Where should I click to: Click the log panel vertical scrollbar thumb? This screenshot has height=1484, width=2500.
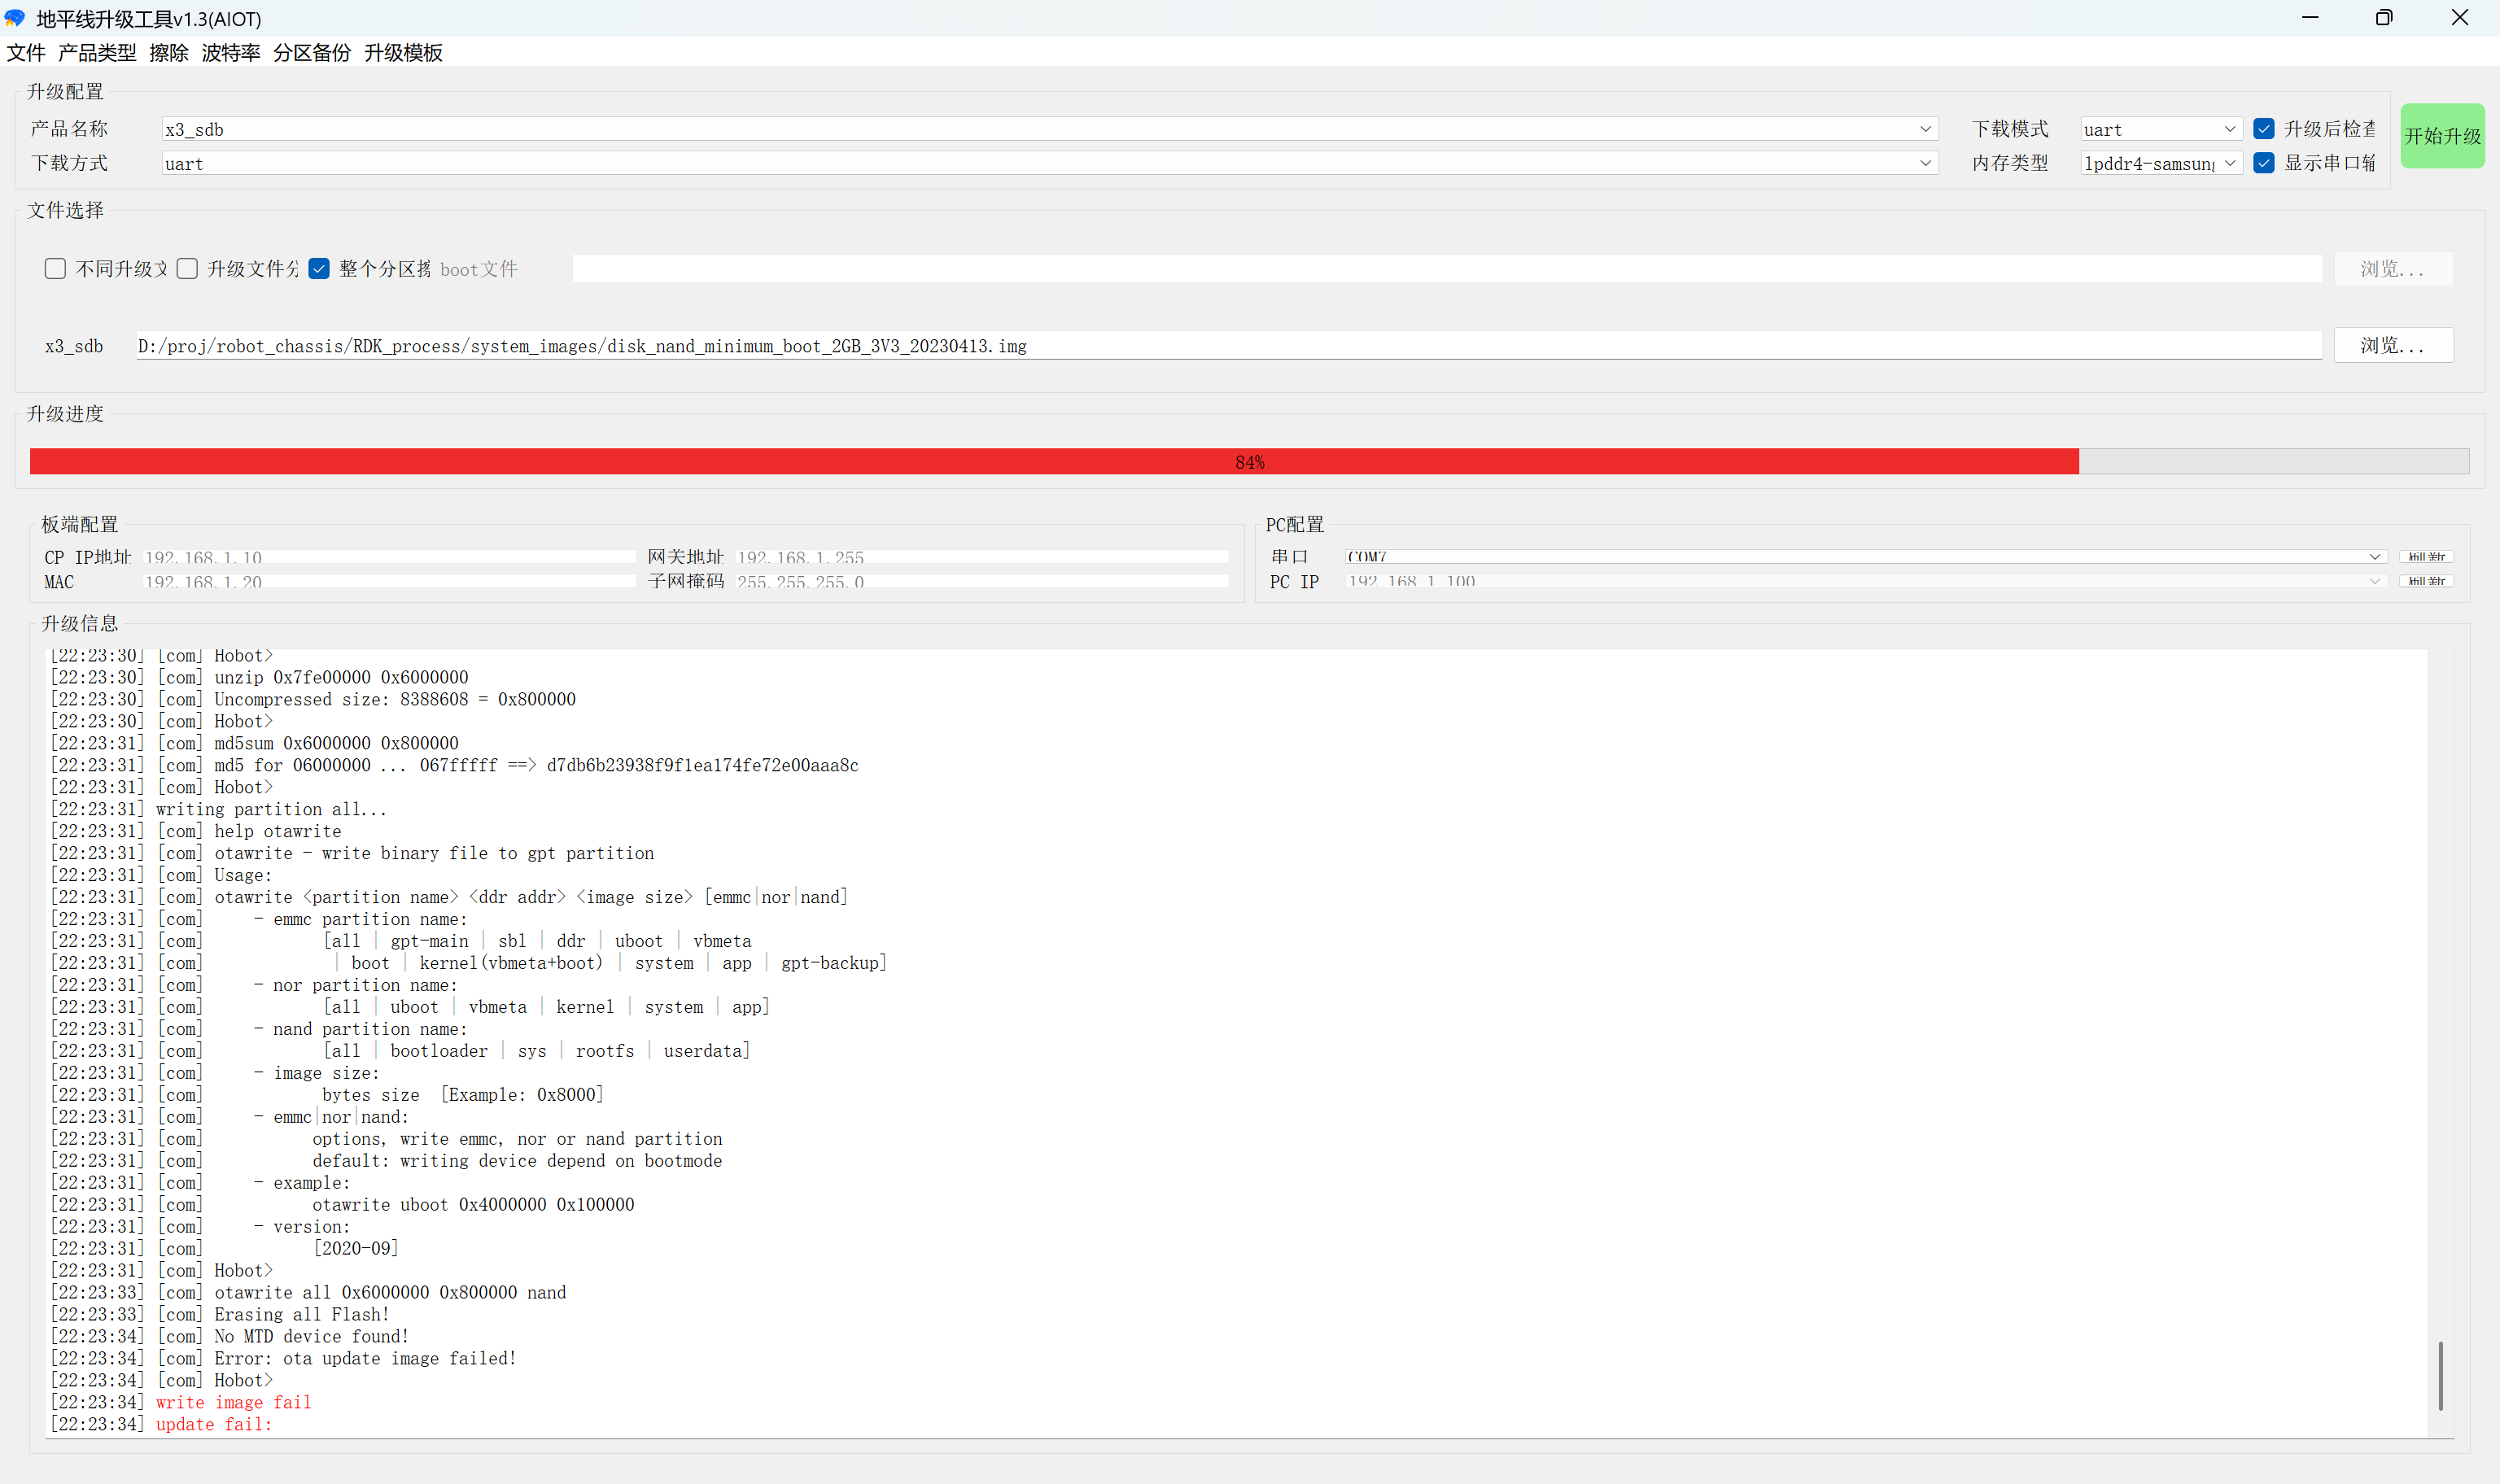(x=2440, y=1376)
